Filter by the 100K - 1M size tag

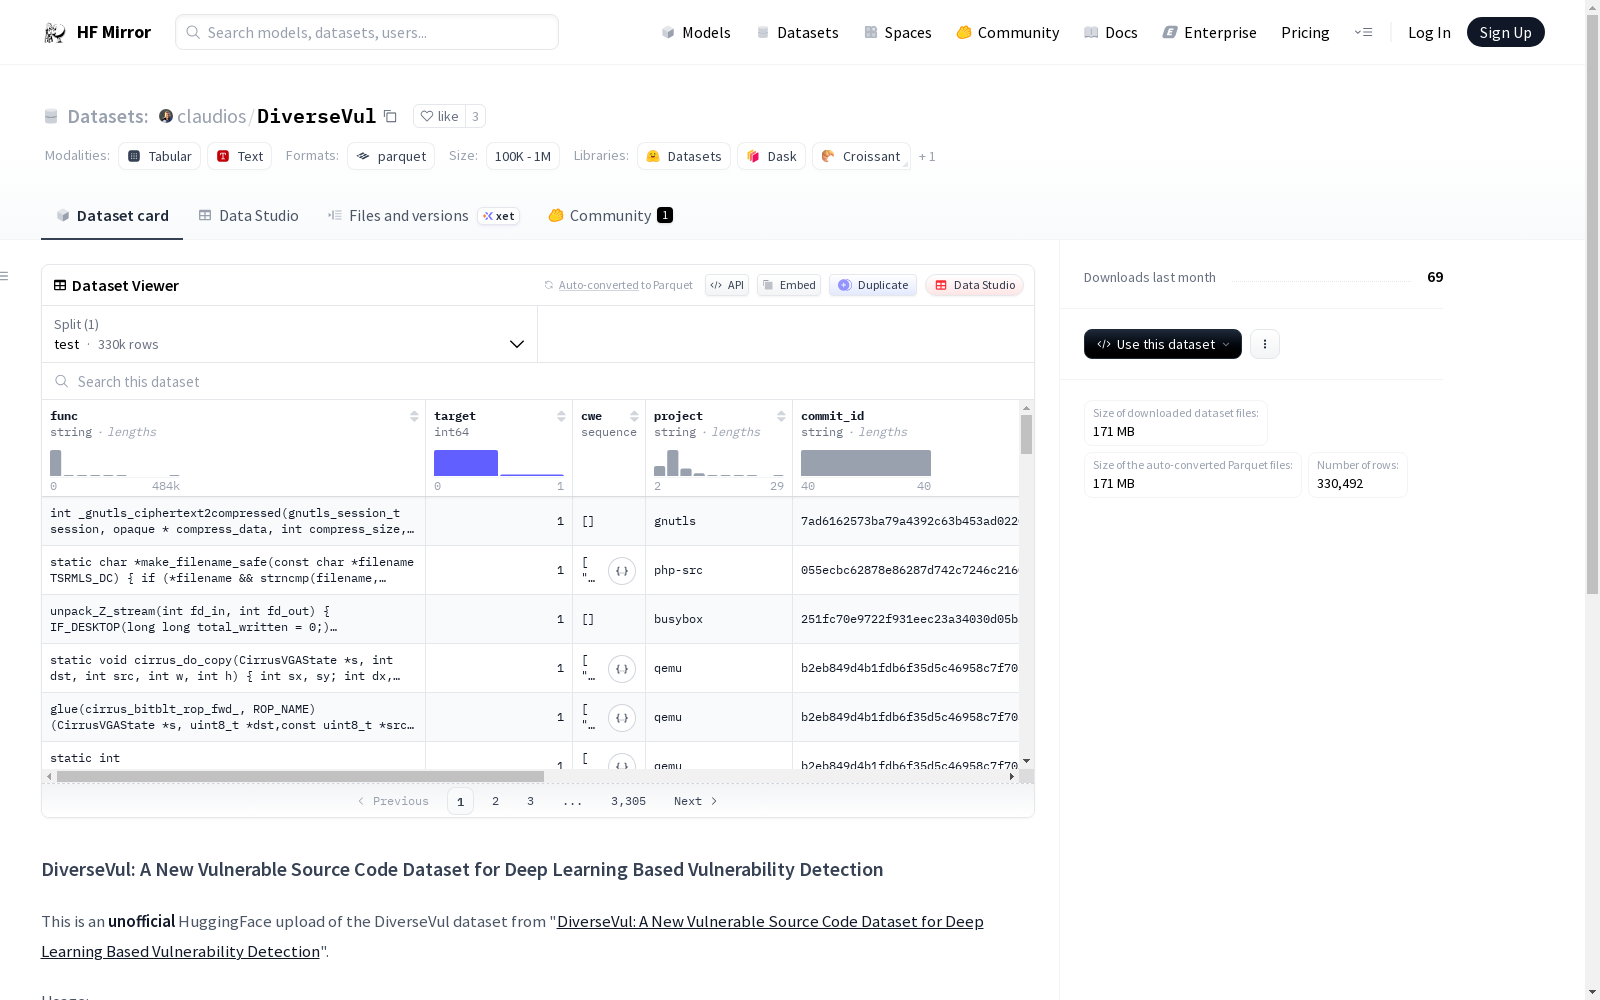[523, 156]
